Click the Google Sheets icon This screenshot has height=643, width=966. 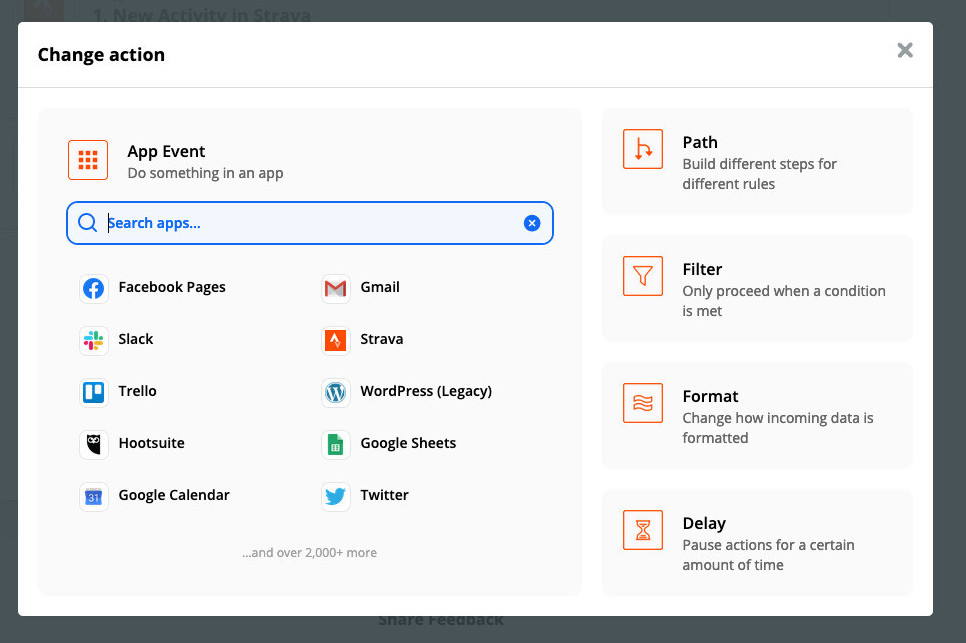click(336, 445)
